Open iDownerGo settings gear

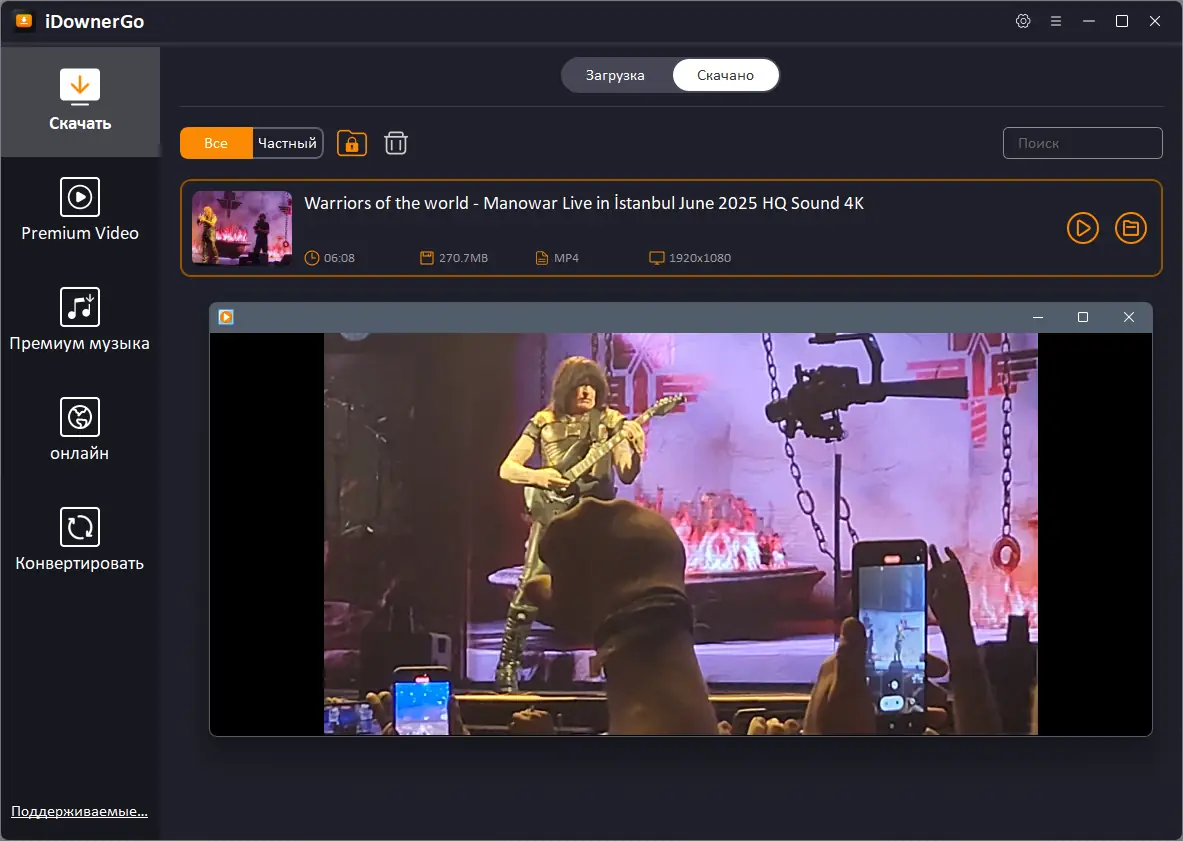point(1023,21)
